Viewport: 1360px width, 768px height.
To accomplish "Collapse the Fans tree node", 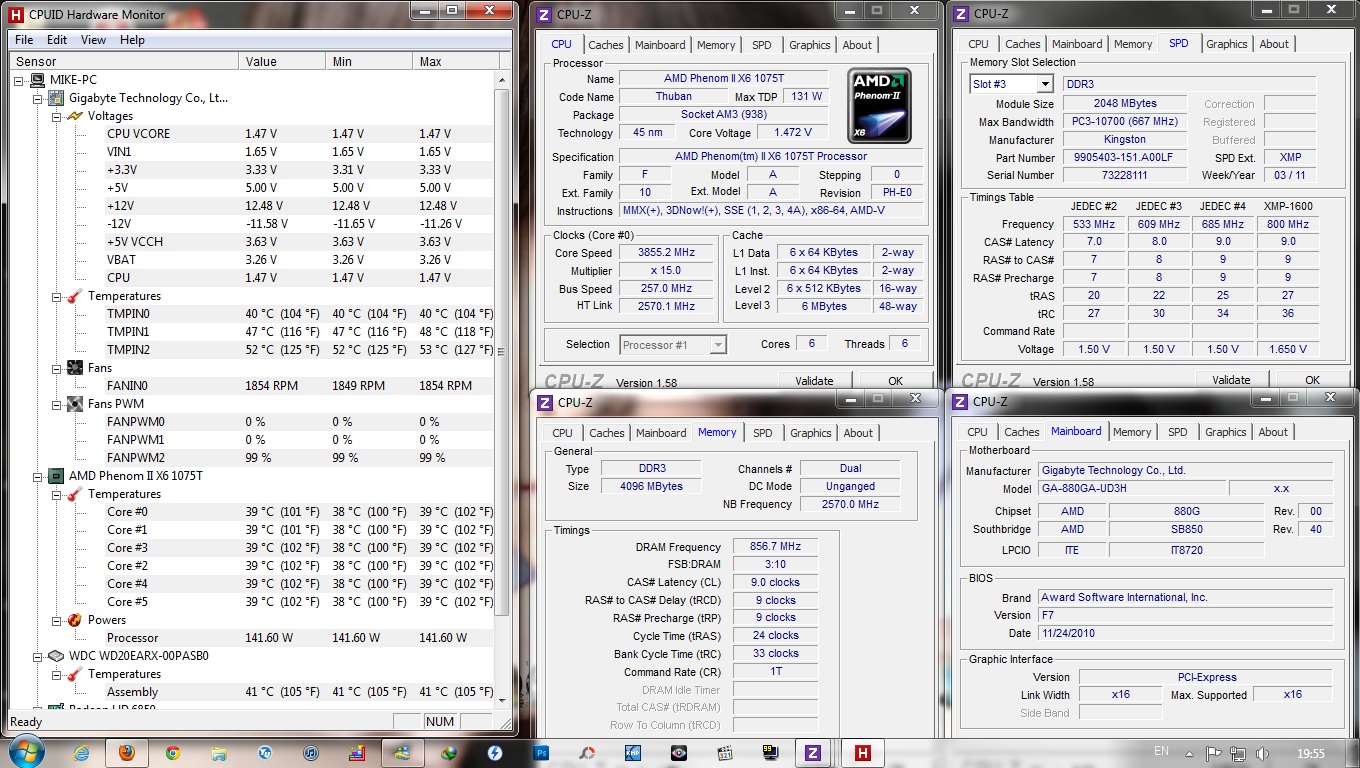I will point(57,368).
